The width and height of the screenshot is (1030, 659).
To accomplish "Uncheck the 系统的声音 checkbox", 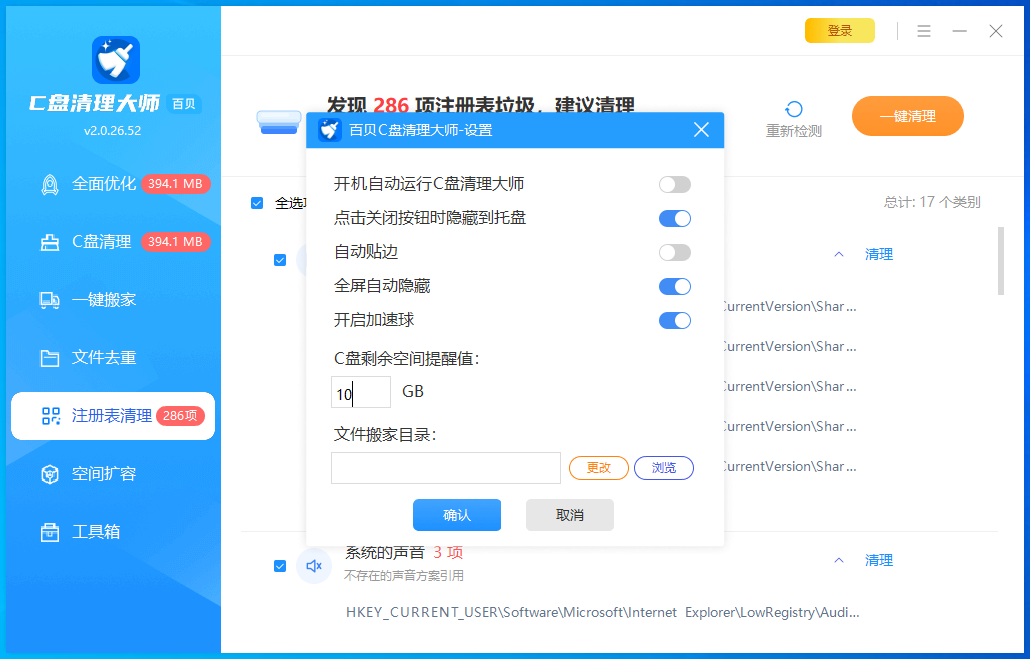I will 280,566.
